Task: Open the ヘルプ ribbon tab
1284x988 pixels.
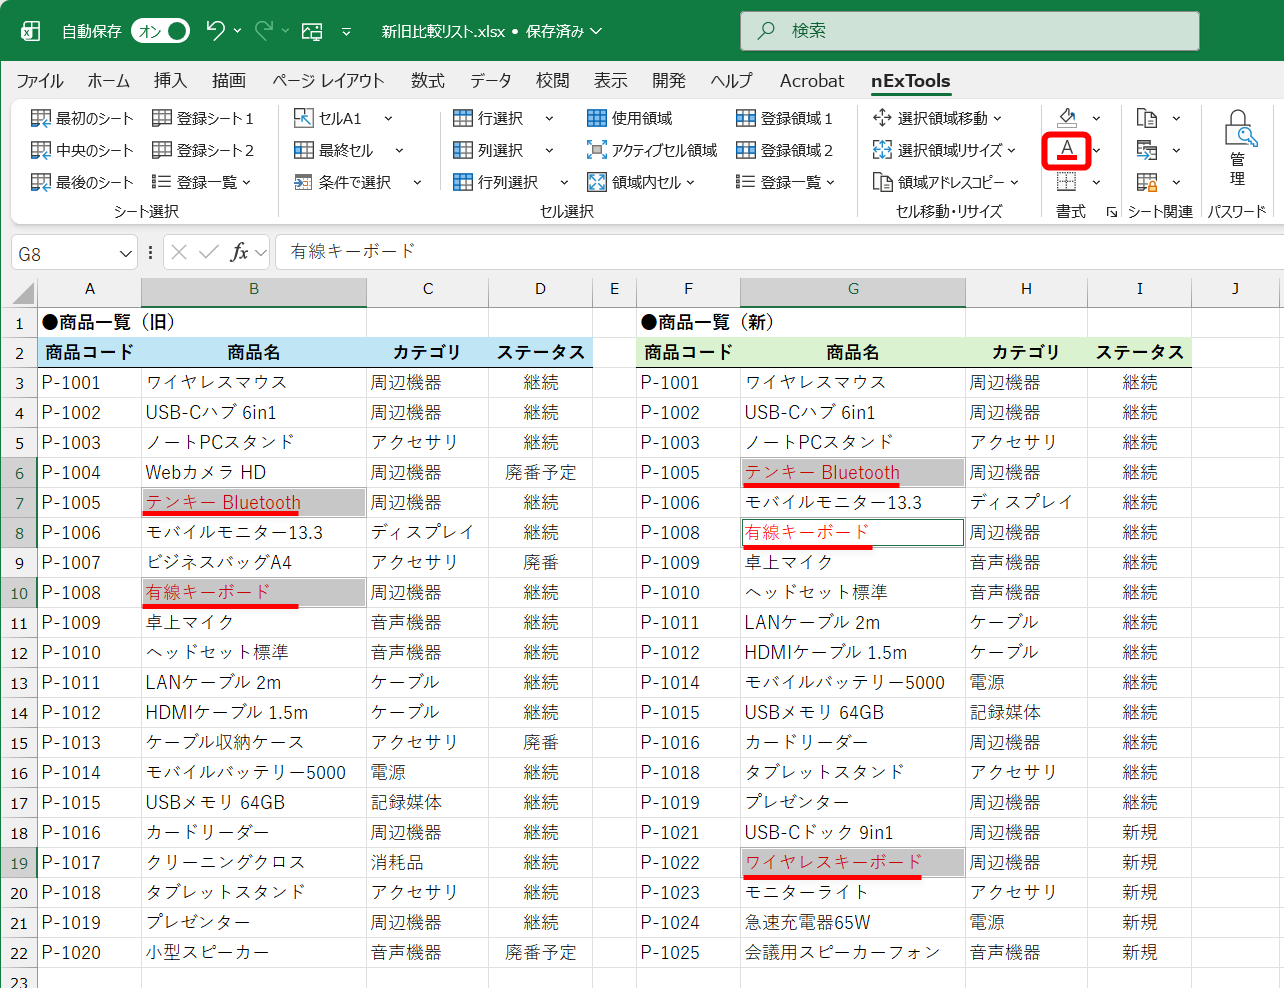Action: (731, 81)
